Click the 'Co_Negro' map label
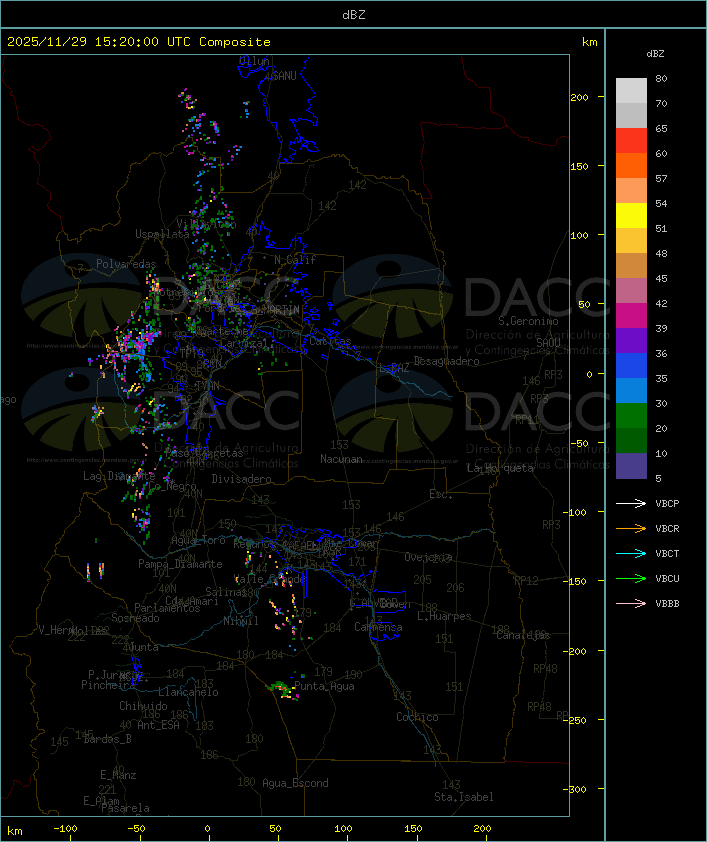The height and width of the screenshot is (842, 707). pyautogui.click(x=172, y=486)
